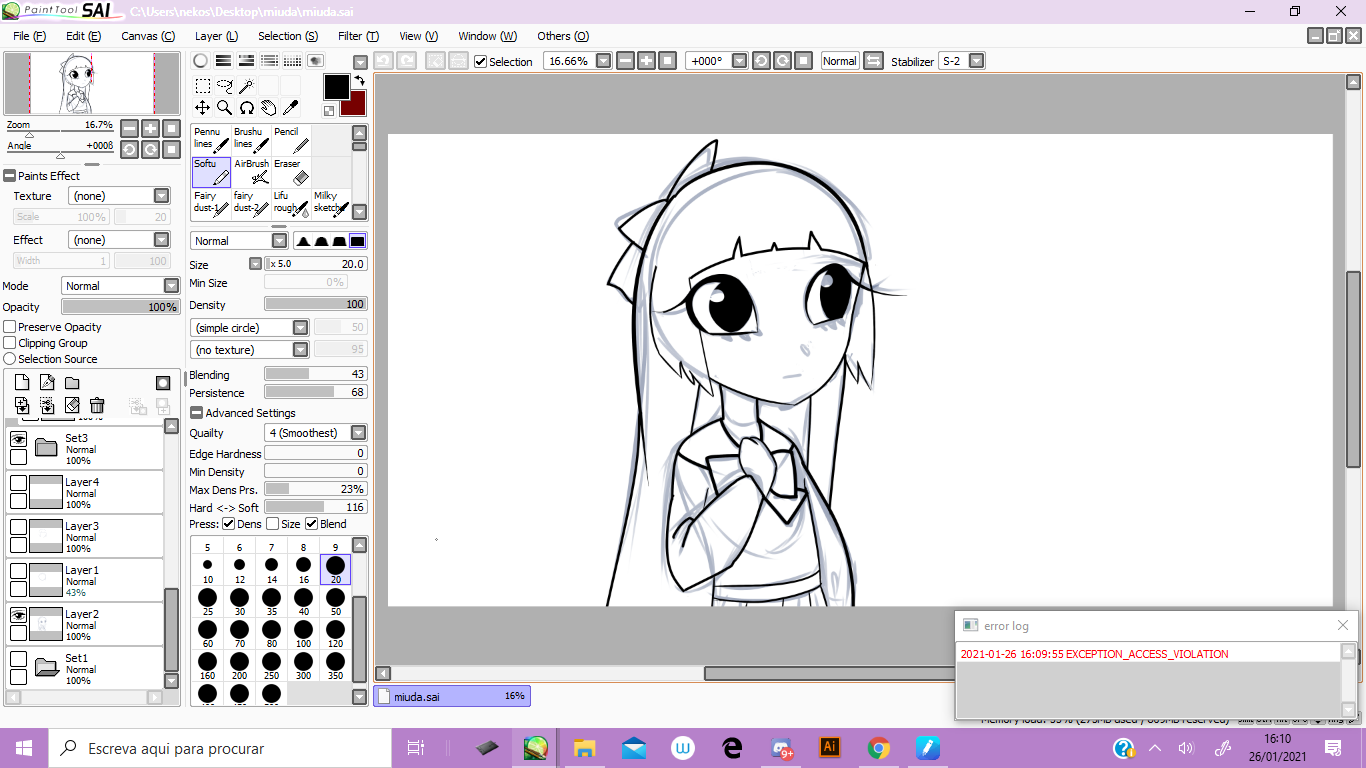Open the color wheel panel
The image size is (1366, 768).
click(x=200, y=61)
